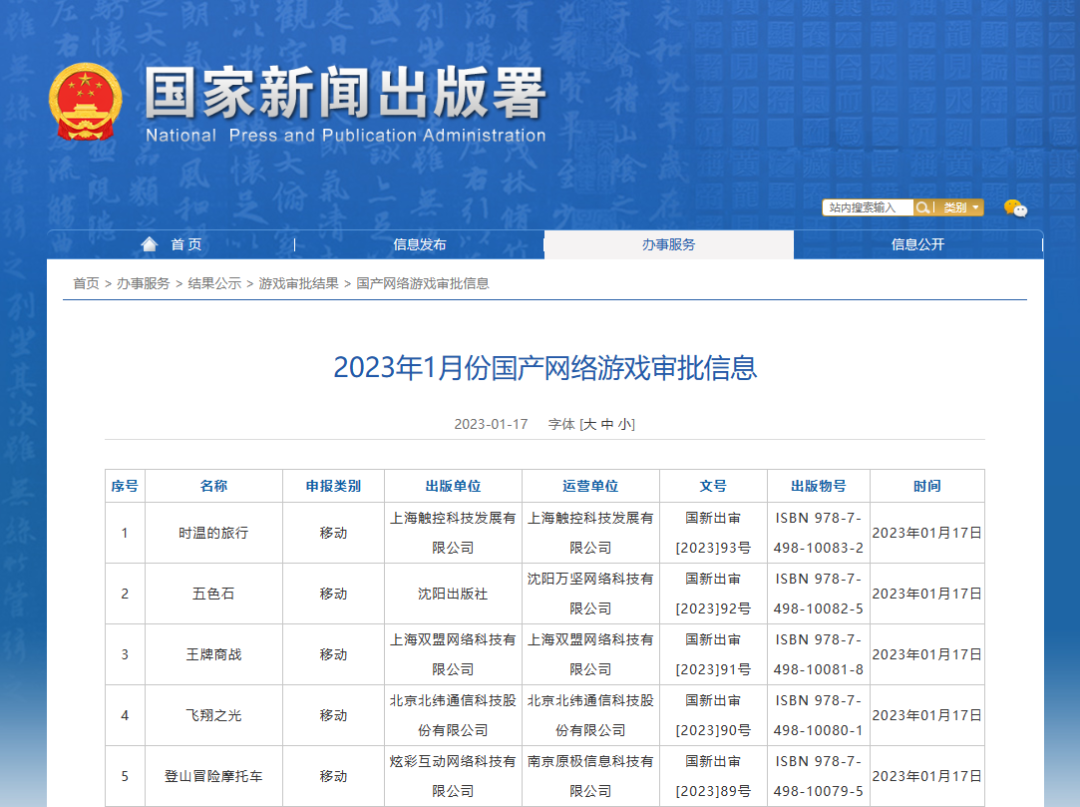
Task: Click the page title 2023年1月份国产网络游戏审批信息
Action: [546, 368]
